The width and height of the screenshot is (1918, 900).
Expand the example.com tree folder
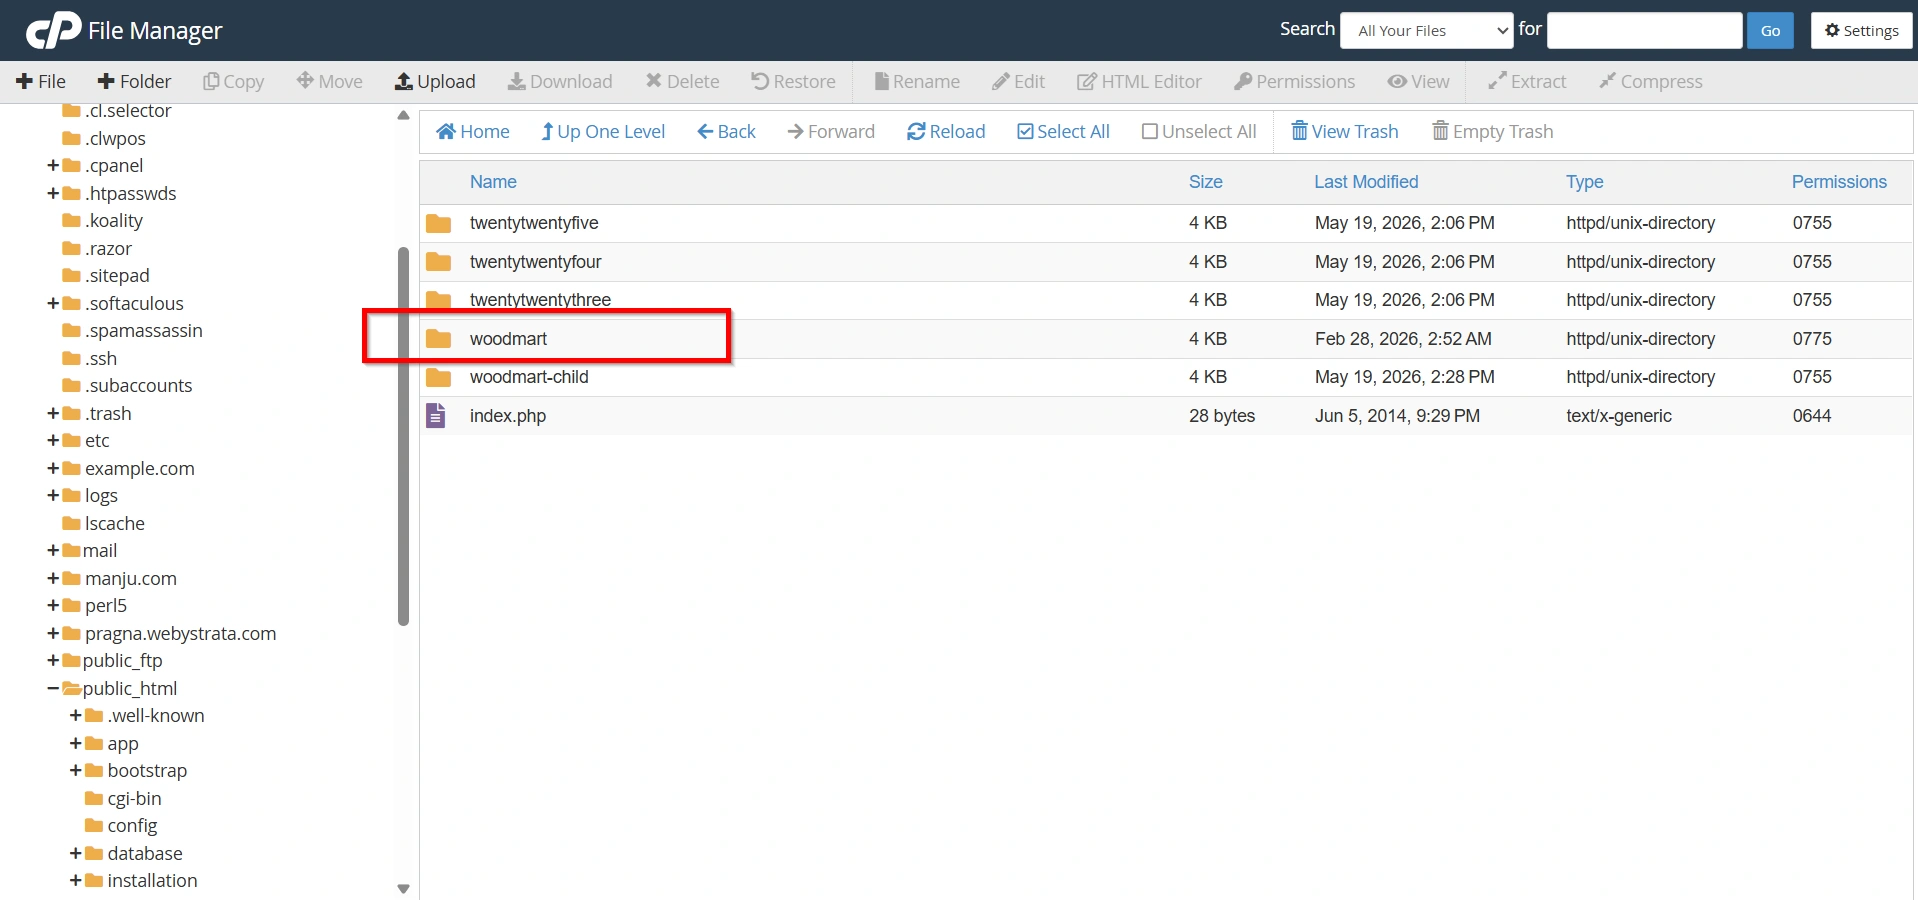(x=53, y=468)
